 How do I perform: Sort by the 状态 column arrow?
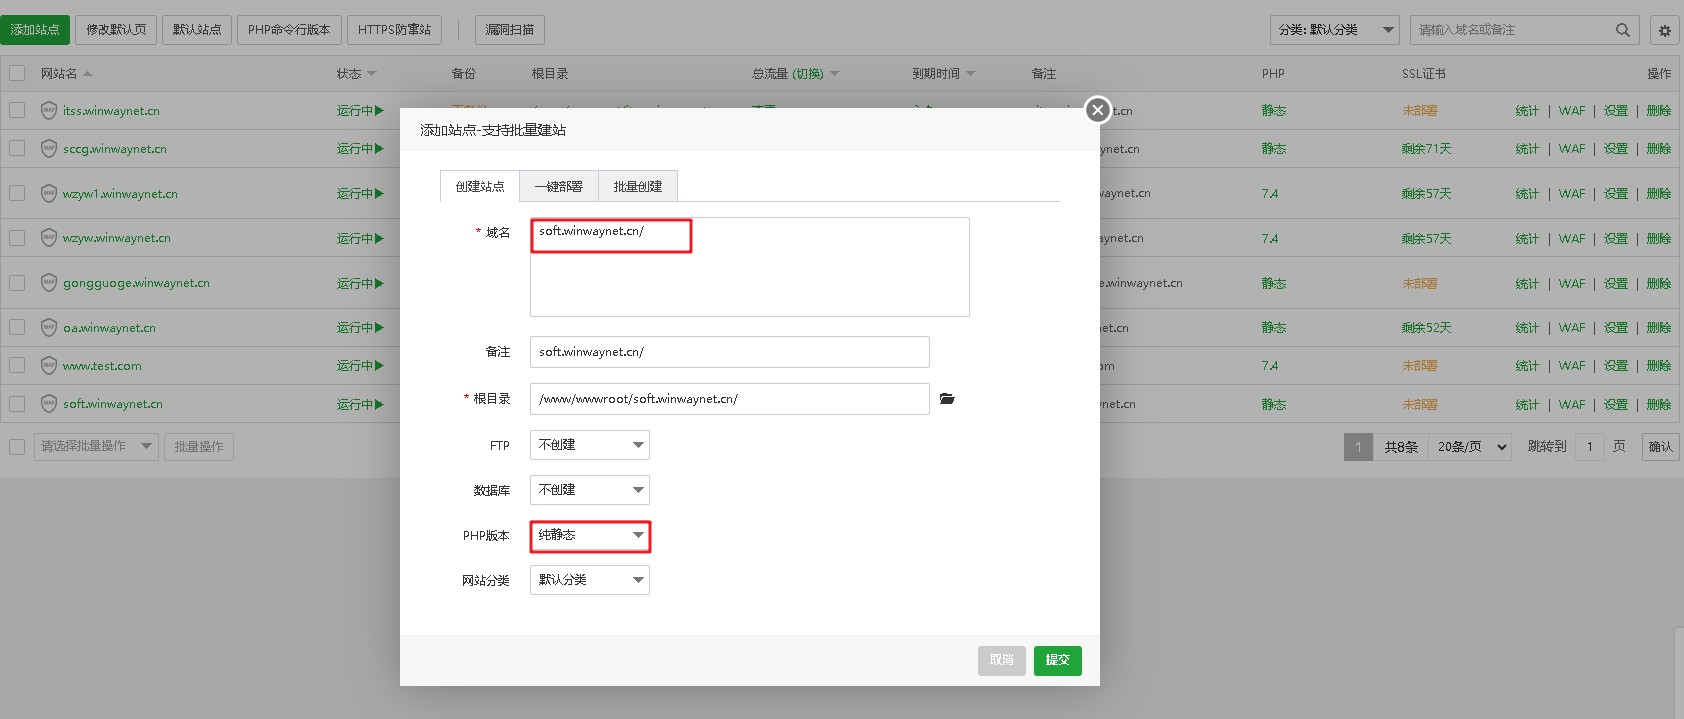372,74
